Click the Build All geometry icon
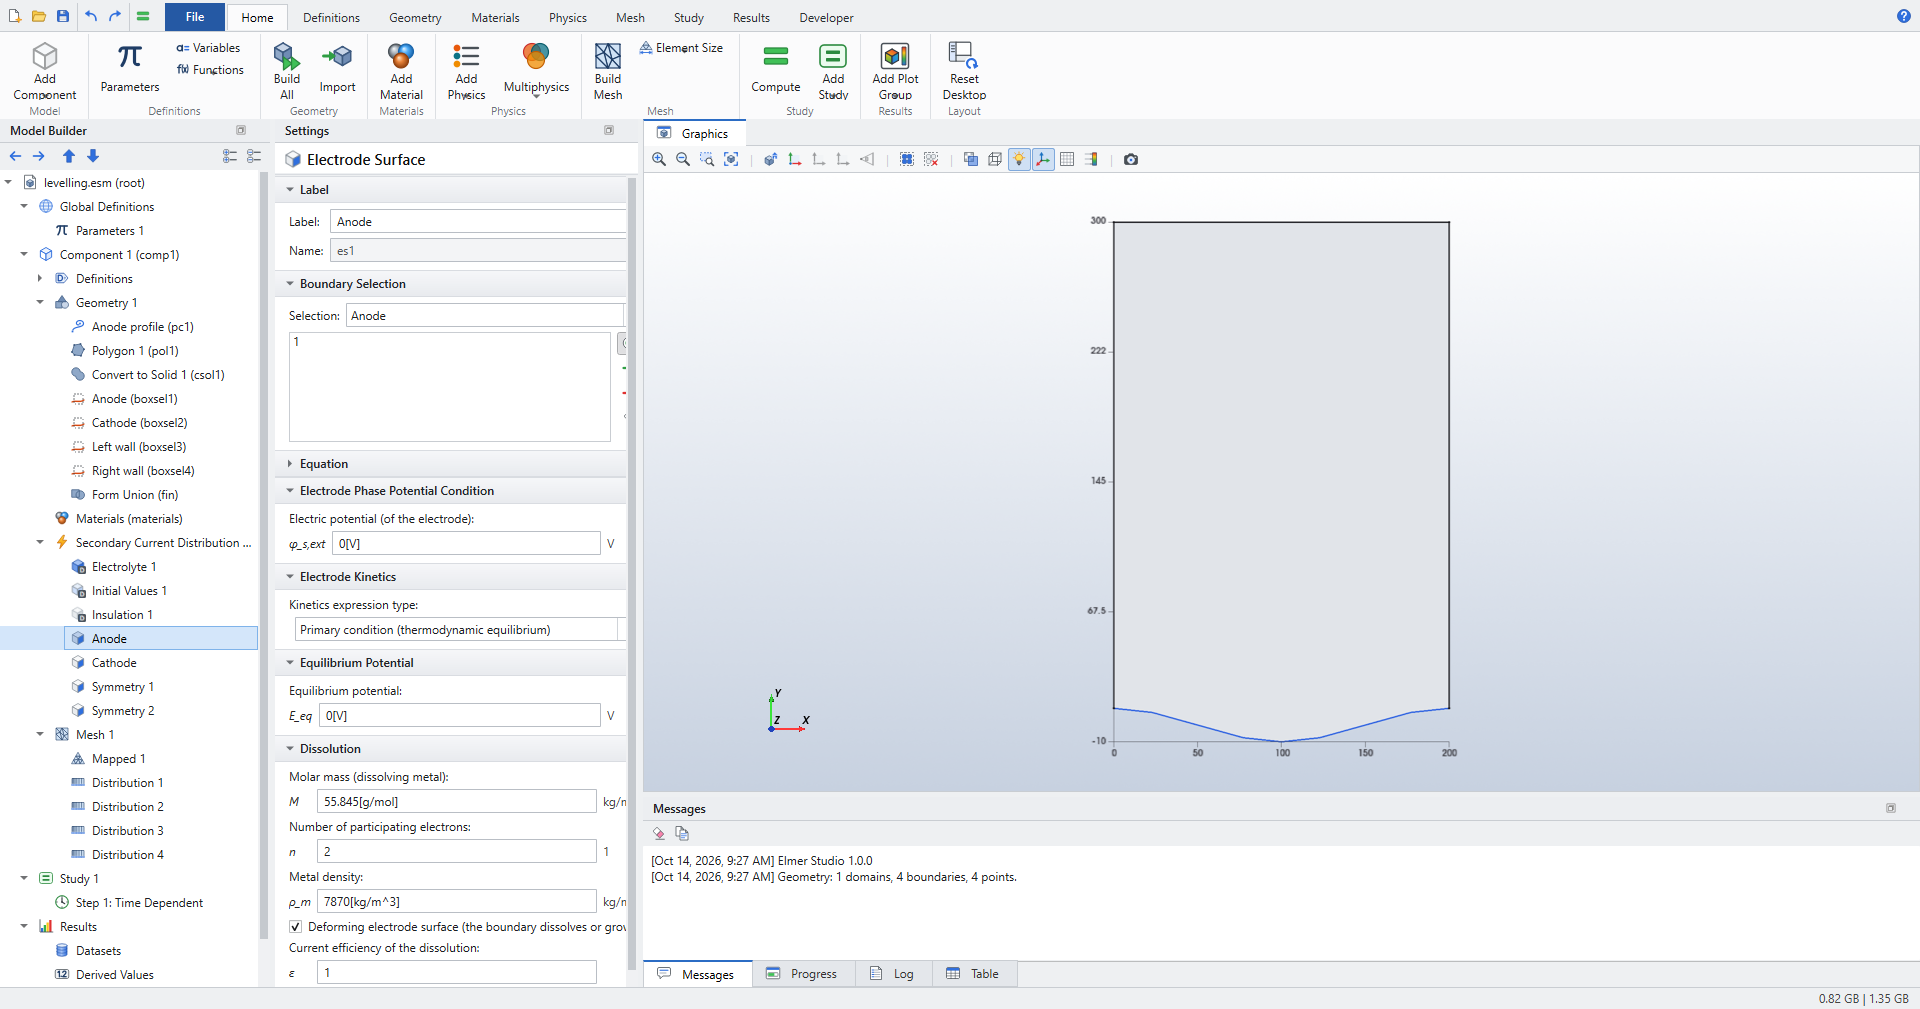The image size is (1920, 1009). click(287, 71)
